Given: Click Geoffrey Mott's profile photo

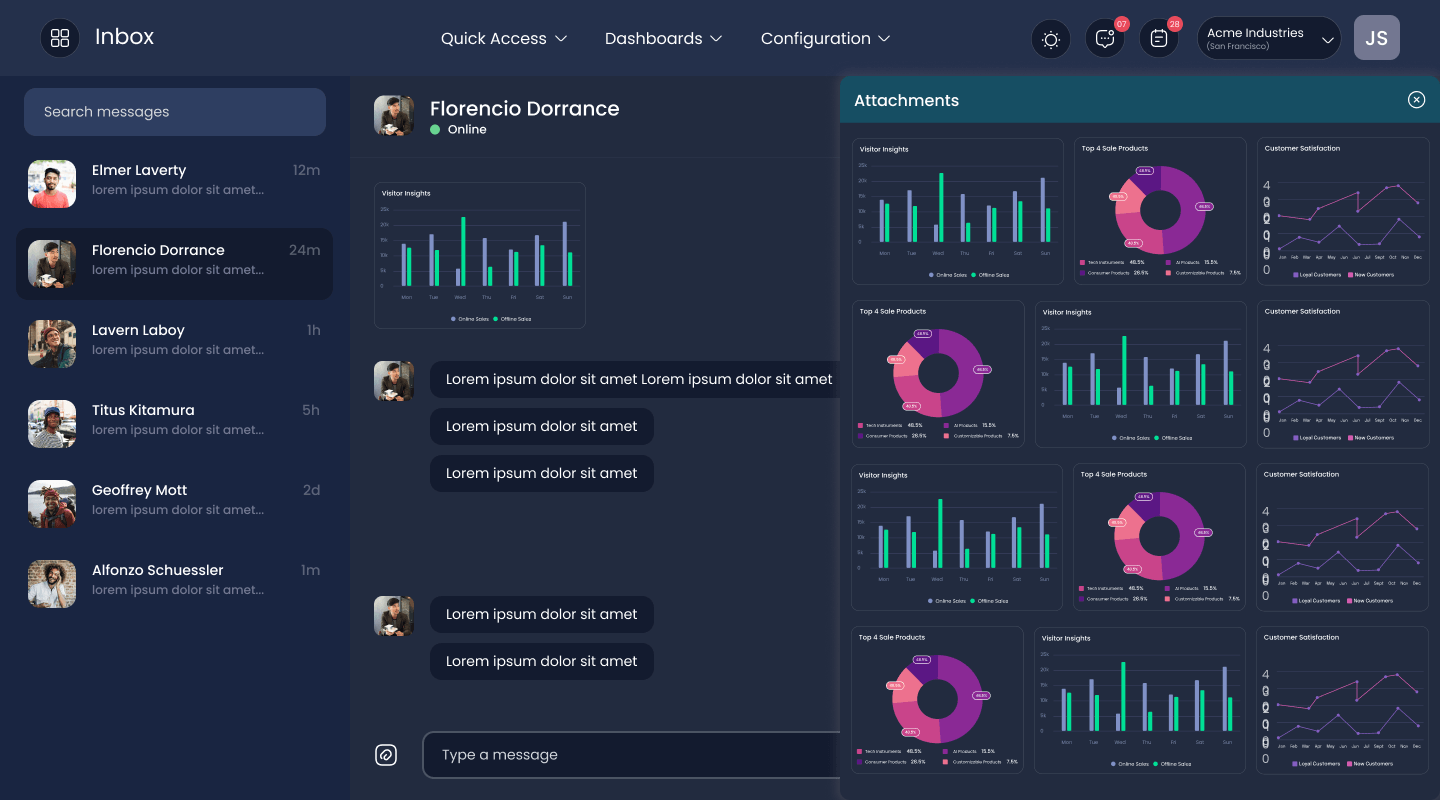Looking at the screenshot, I should click(x=52, y=504).
